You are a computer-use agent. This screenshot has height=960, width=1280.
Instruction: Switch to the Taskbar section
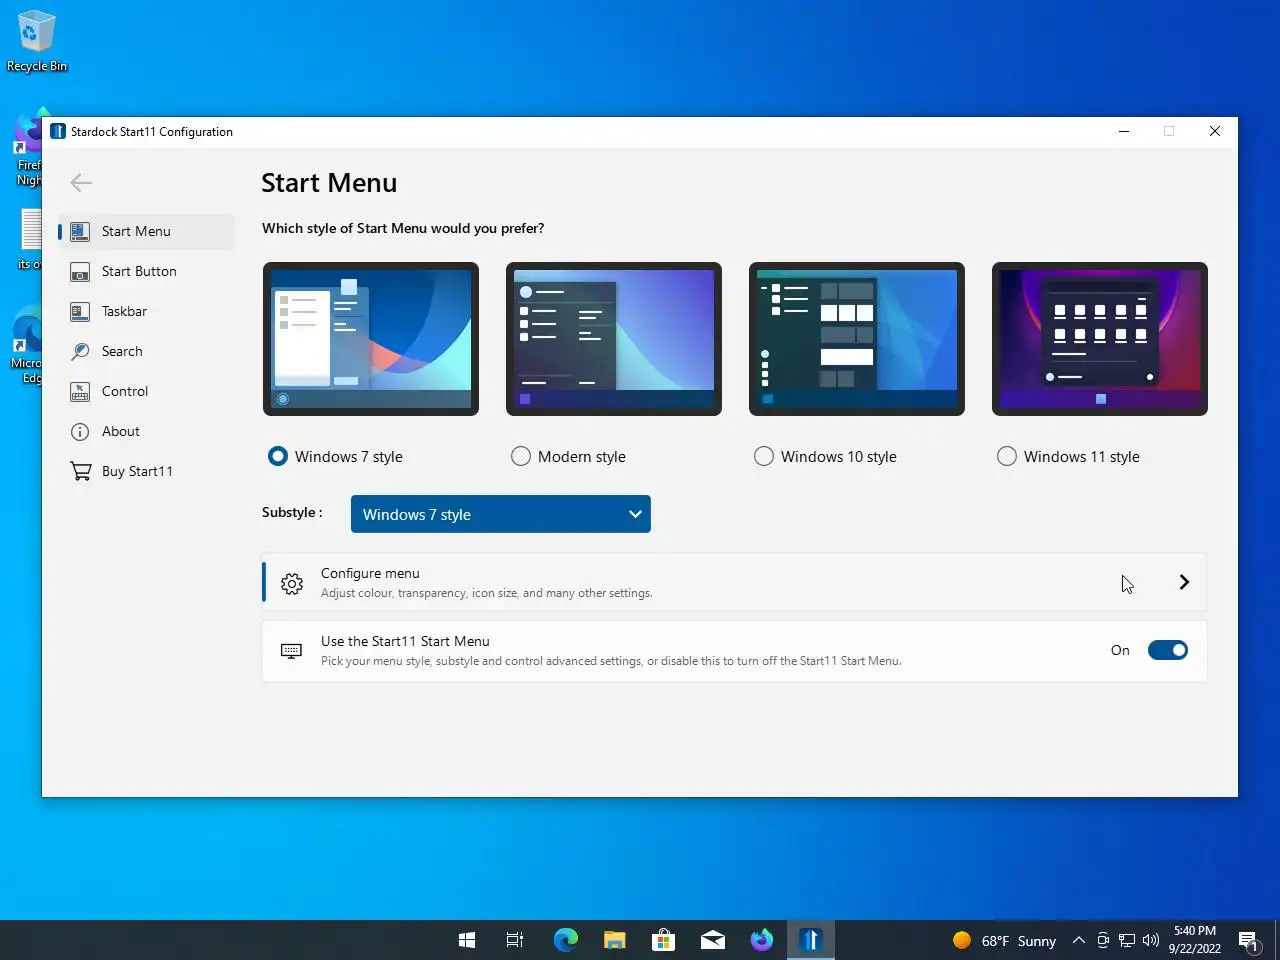(x=146, y=311)
